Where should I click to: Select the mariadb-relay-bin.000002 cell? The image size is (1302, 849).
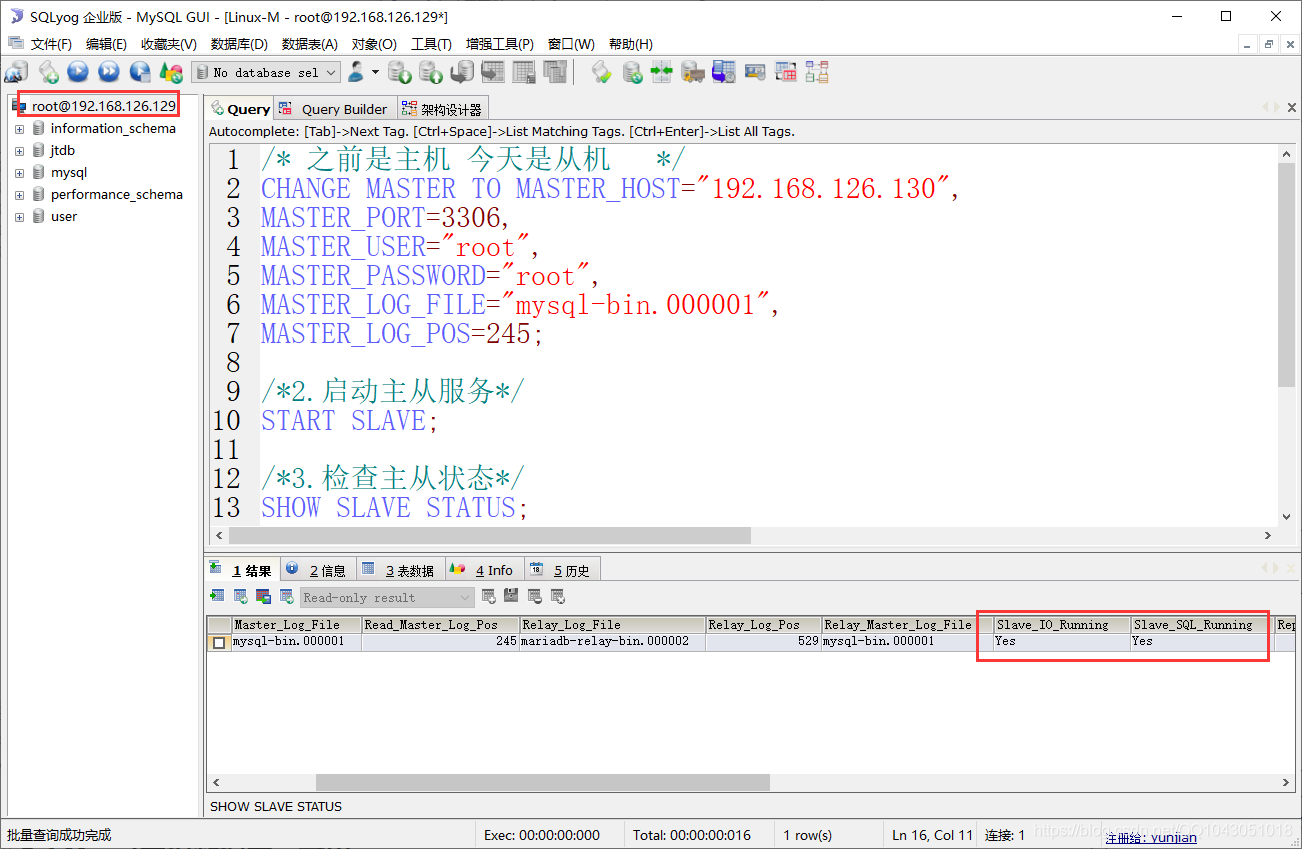(x=612, y=642)
